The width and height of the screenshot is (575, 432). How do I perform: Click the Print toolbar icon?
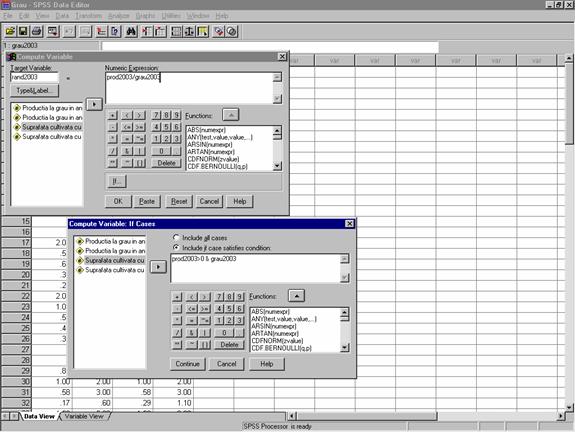click(37, 32)
